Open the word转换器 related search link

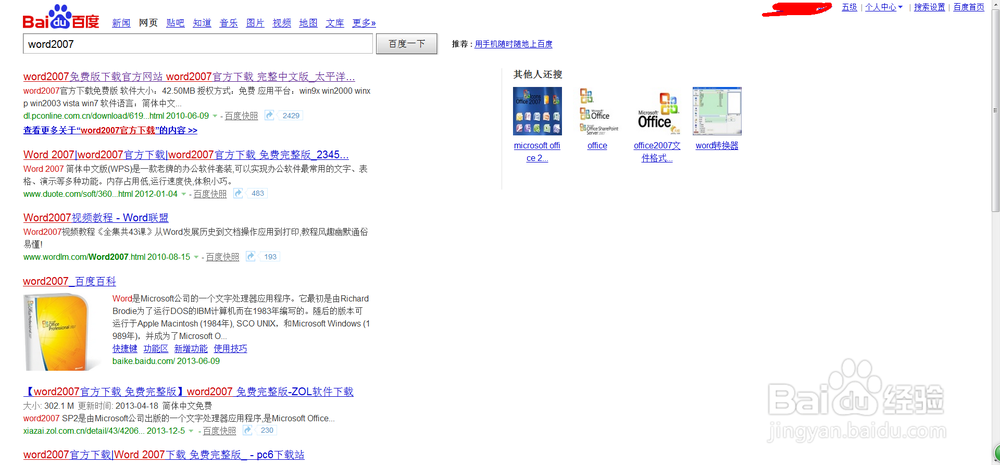point(717,146)
